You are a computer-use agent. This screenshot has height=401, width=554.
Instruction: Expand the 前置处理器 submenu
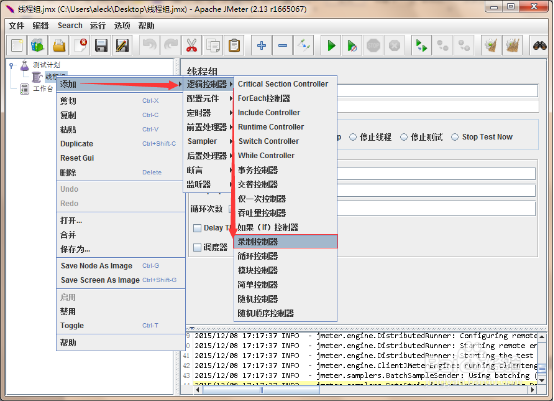208,127
